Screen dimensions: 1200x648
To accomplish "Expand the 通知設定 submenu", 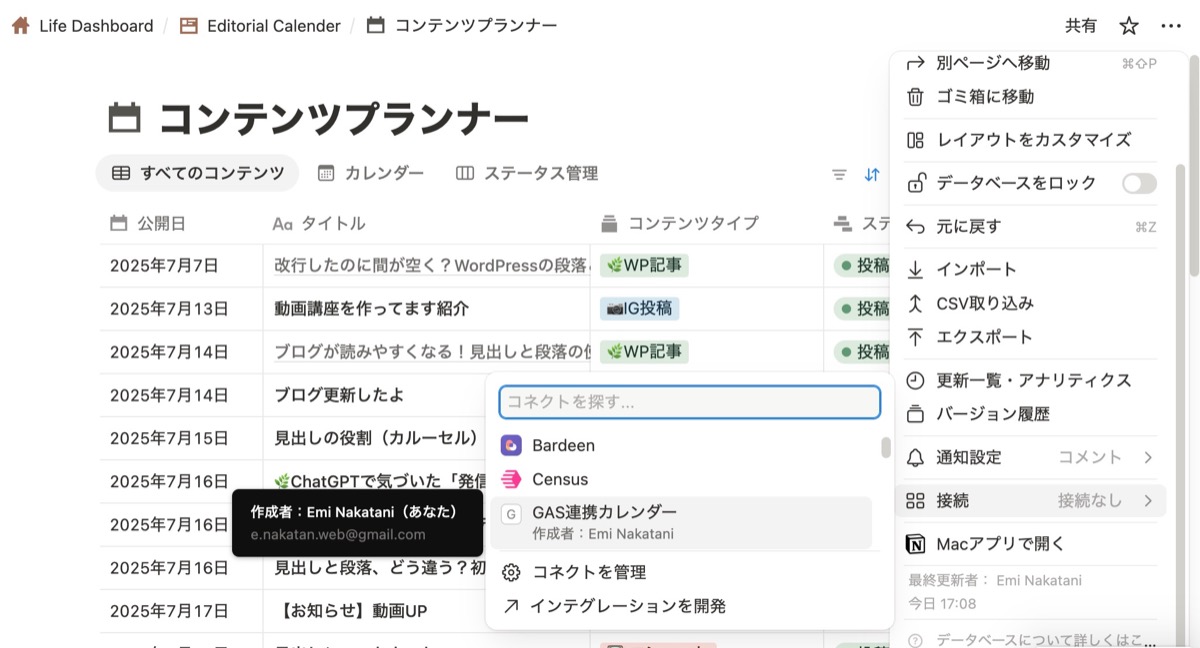I will click(1030, 457).
